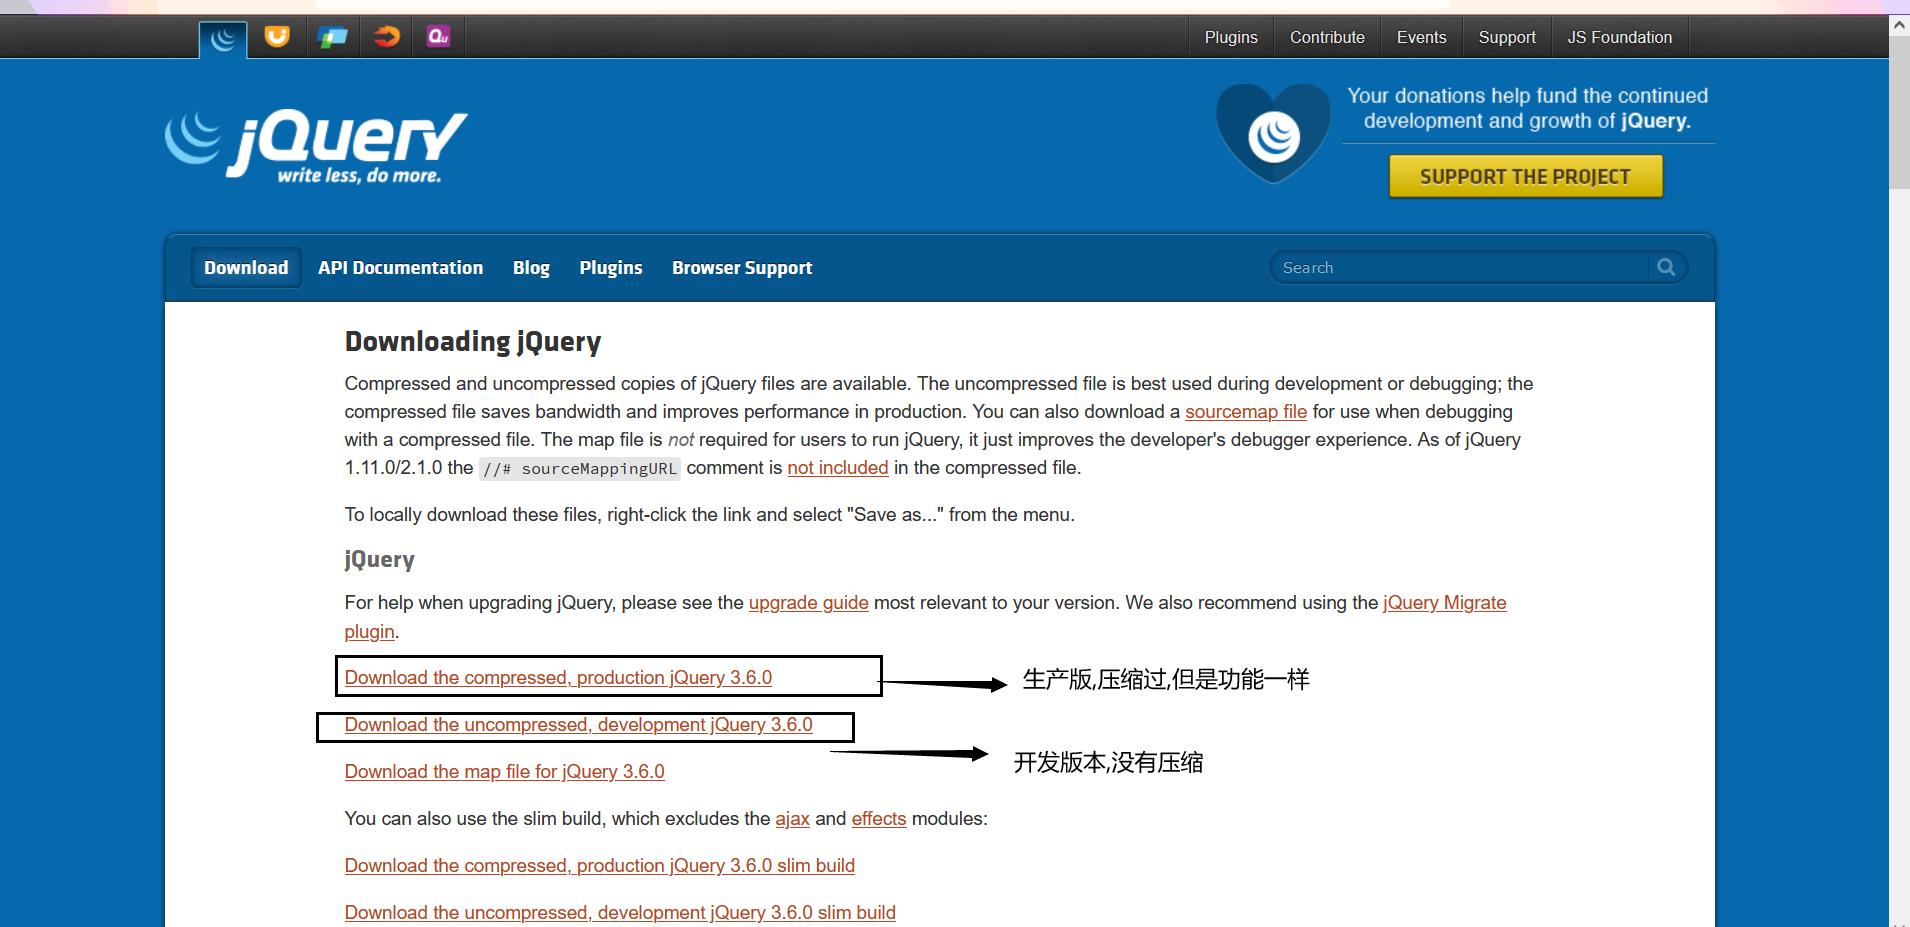Select the Download nav tab

[x=246, y=268]
